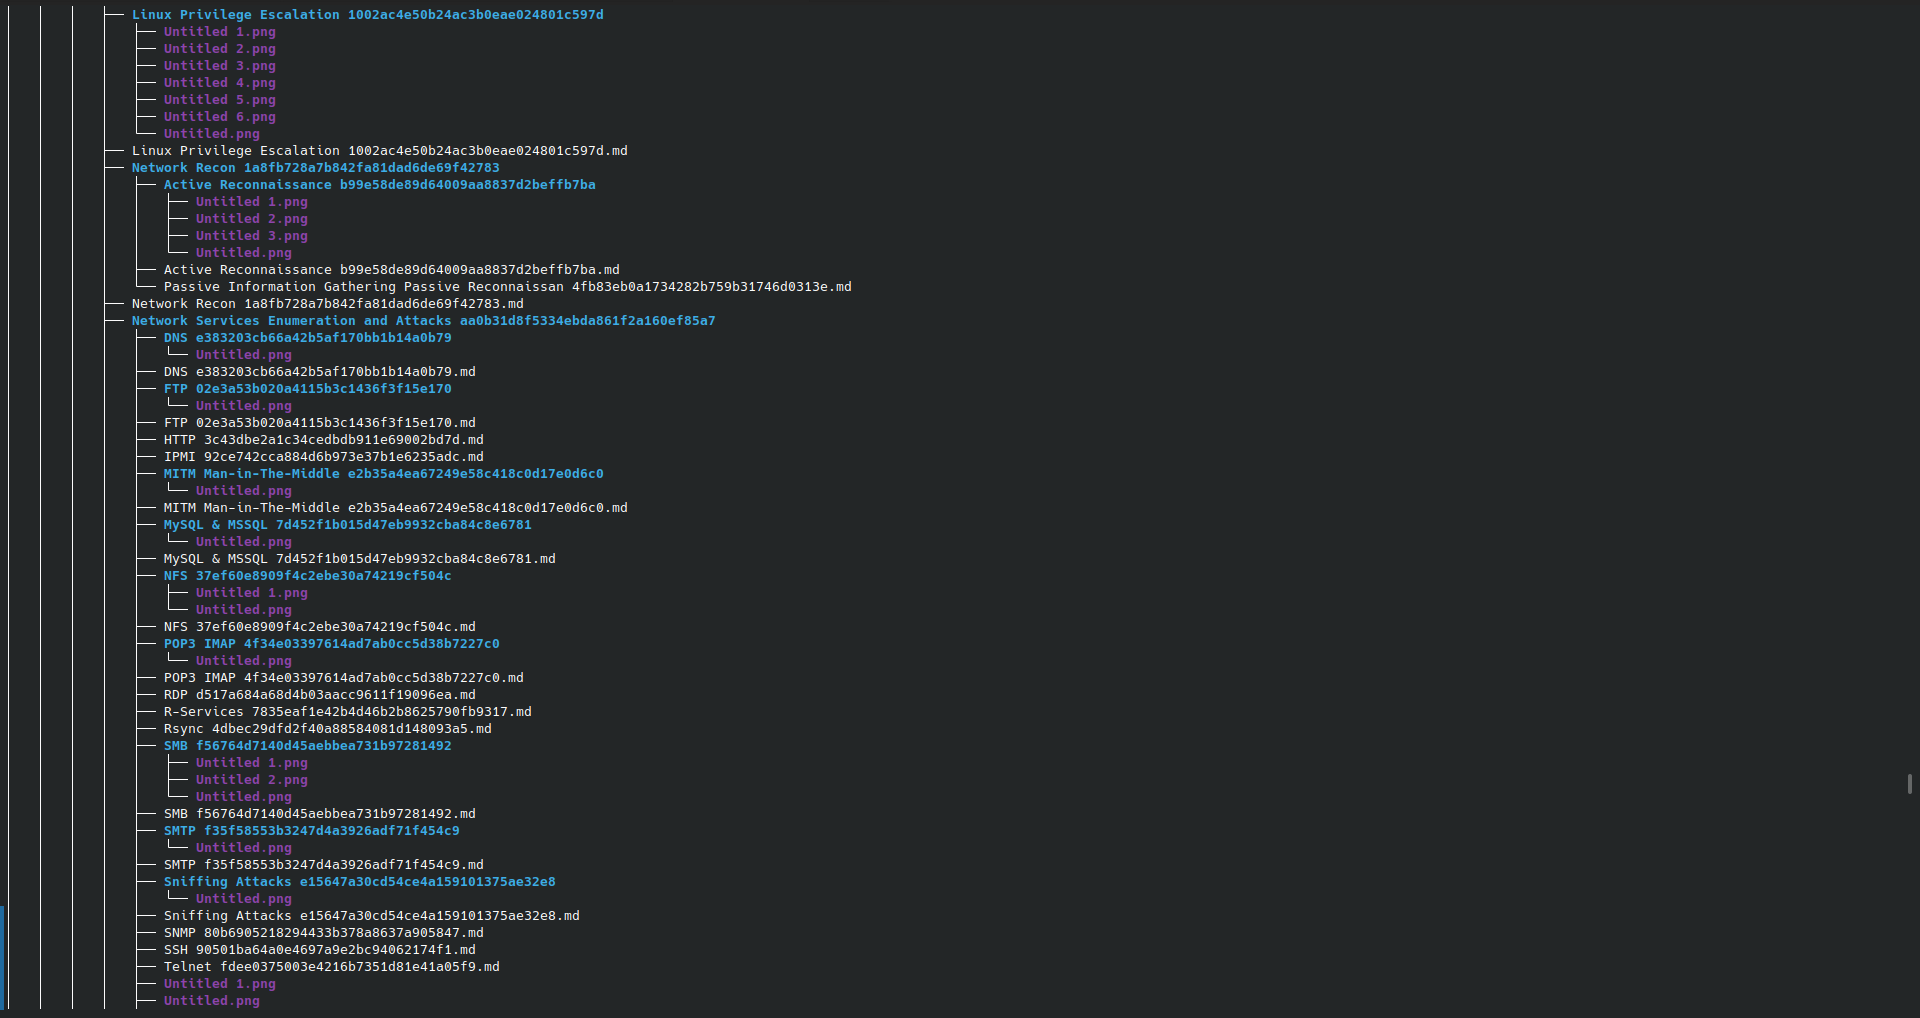Click the IPMI .md file line

pos(324,457)
